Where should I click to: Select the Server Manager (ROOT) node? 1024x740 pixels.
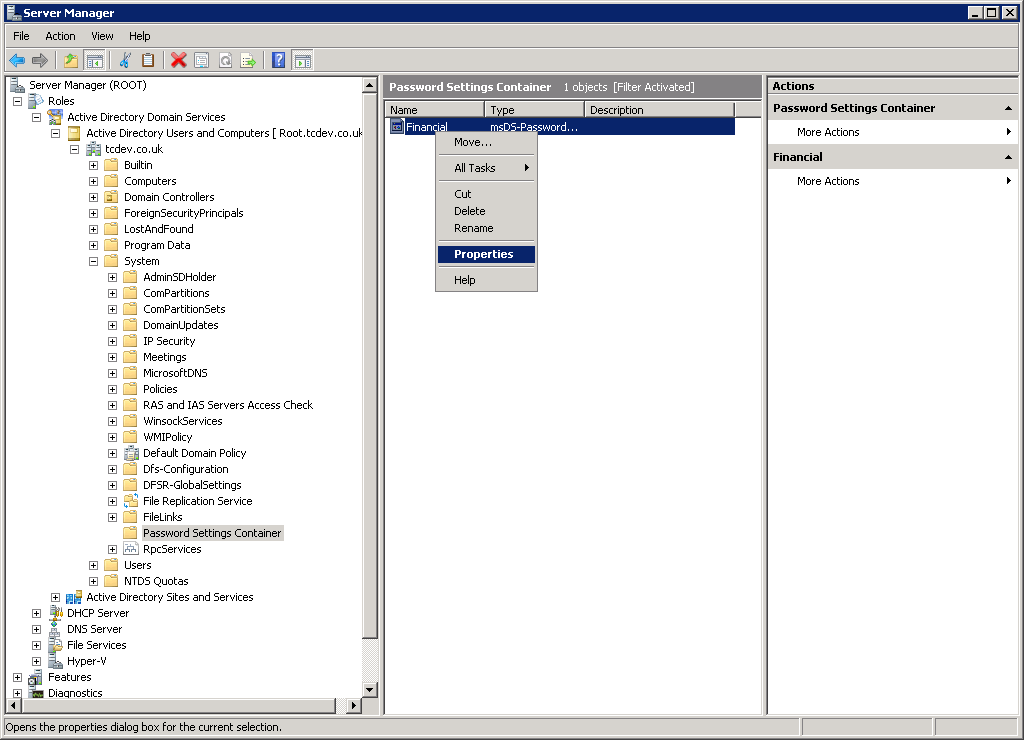point(88,85)
